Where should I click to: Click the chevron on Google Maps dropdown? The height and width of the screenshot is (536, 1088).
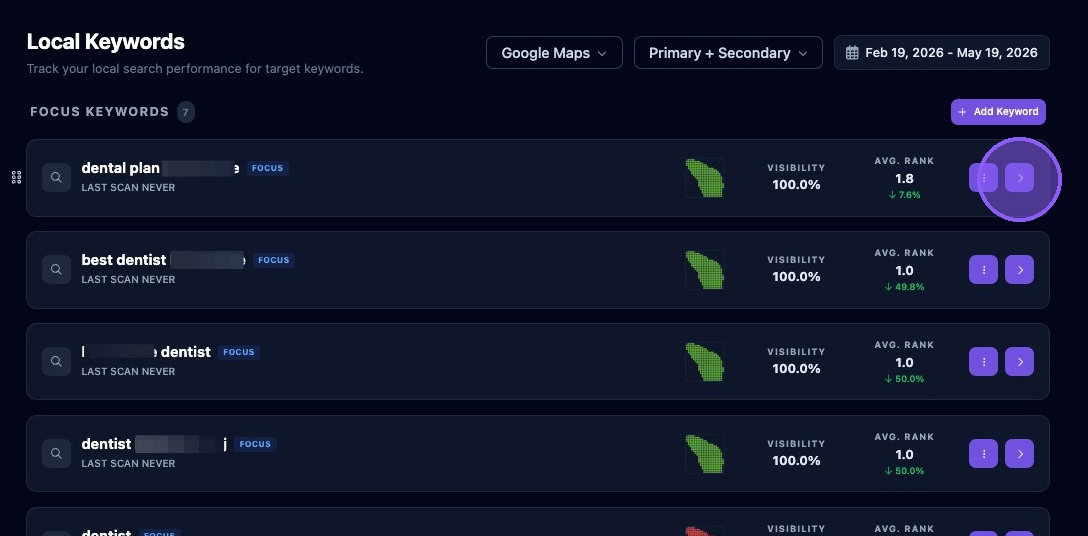[602, 53]
